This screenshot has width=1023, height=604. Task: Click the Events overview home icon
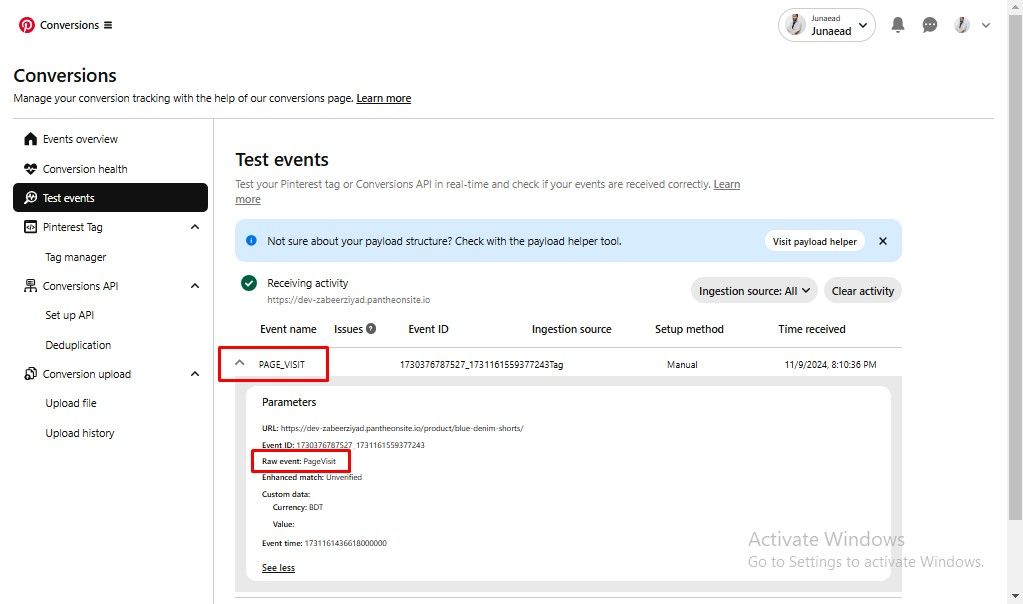click(x=31, y=139)
